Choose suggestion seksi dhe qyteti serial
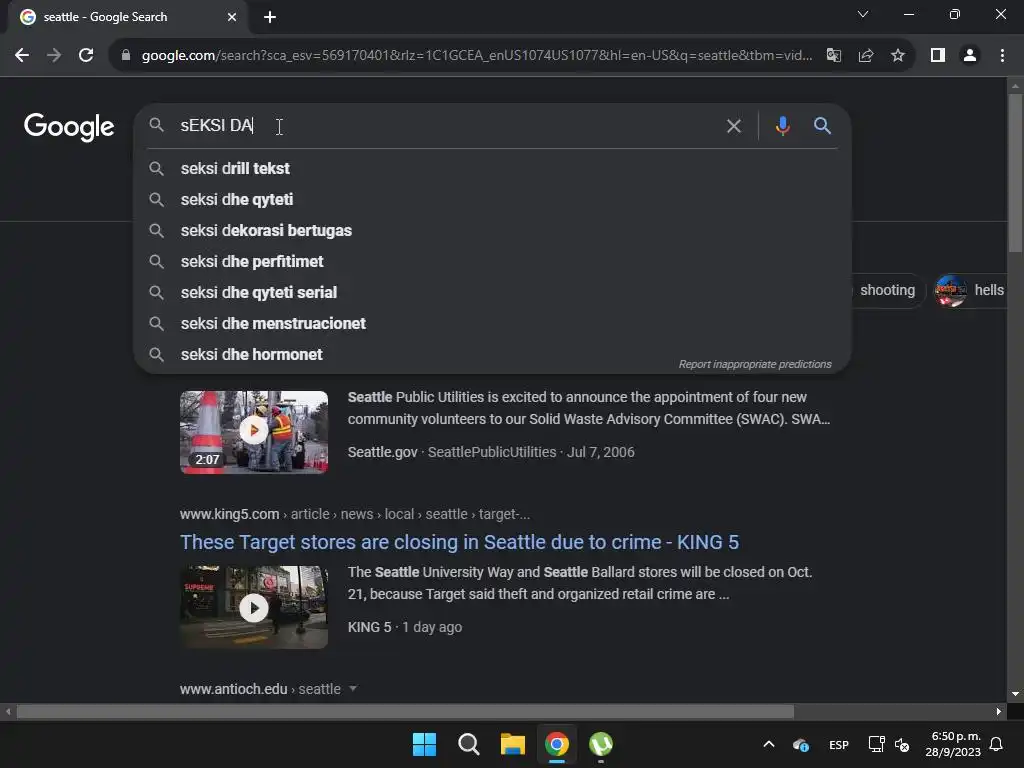This screenshot has height=768, width=1024. point(492,293)
